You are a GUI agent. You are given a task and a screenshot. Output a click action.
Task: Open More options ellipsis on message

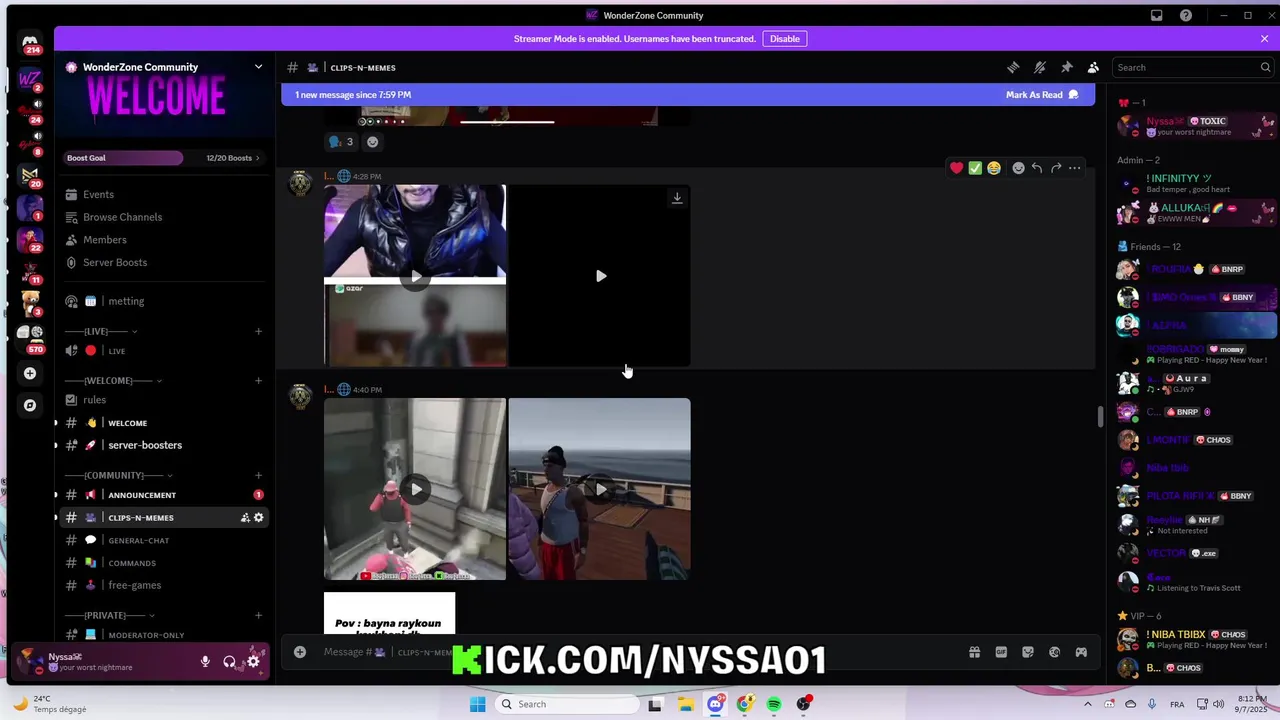[1075, 168]
